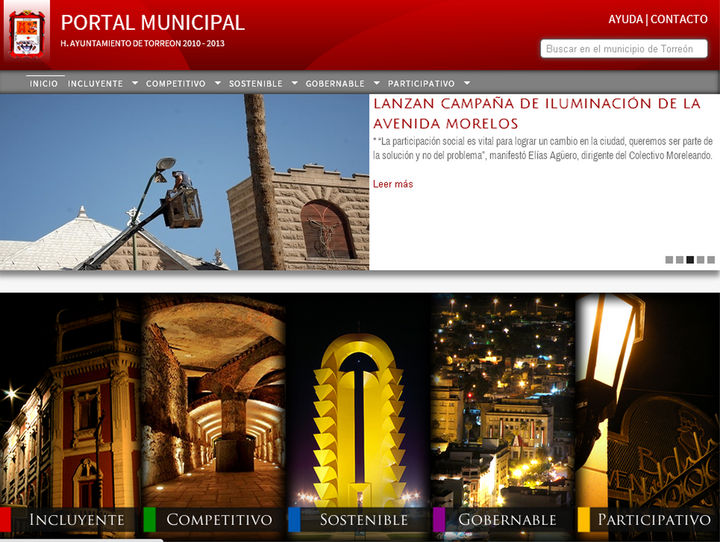Expand the Participativo dropdown arrow in navigation bar
The height and width of the screenshot is (542, 720).
(x=467, y=84)
